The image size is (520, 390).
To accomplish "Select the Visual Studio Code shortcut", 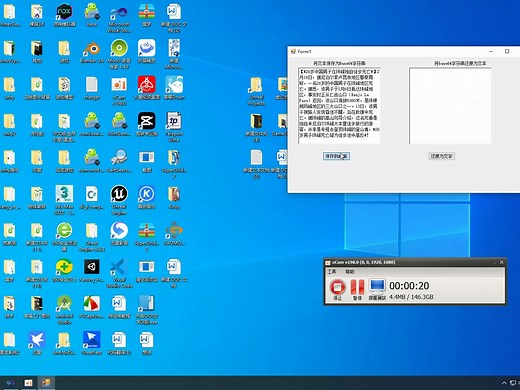I will 119,267.
